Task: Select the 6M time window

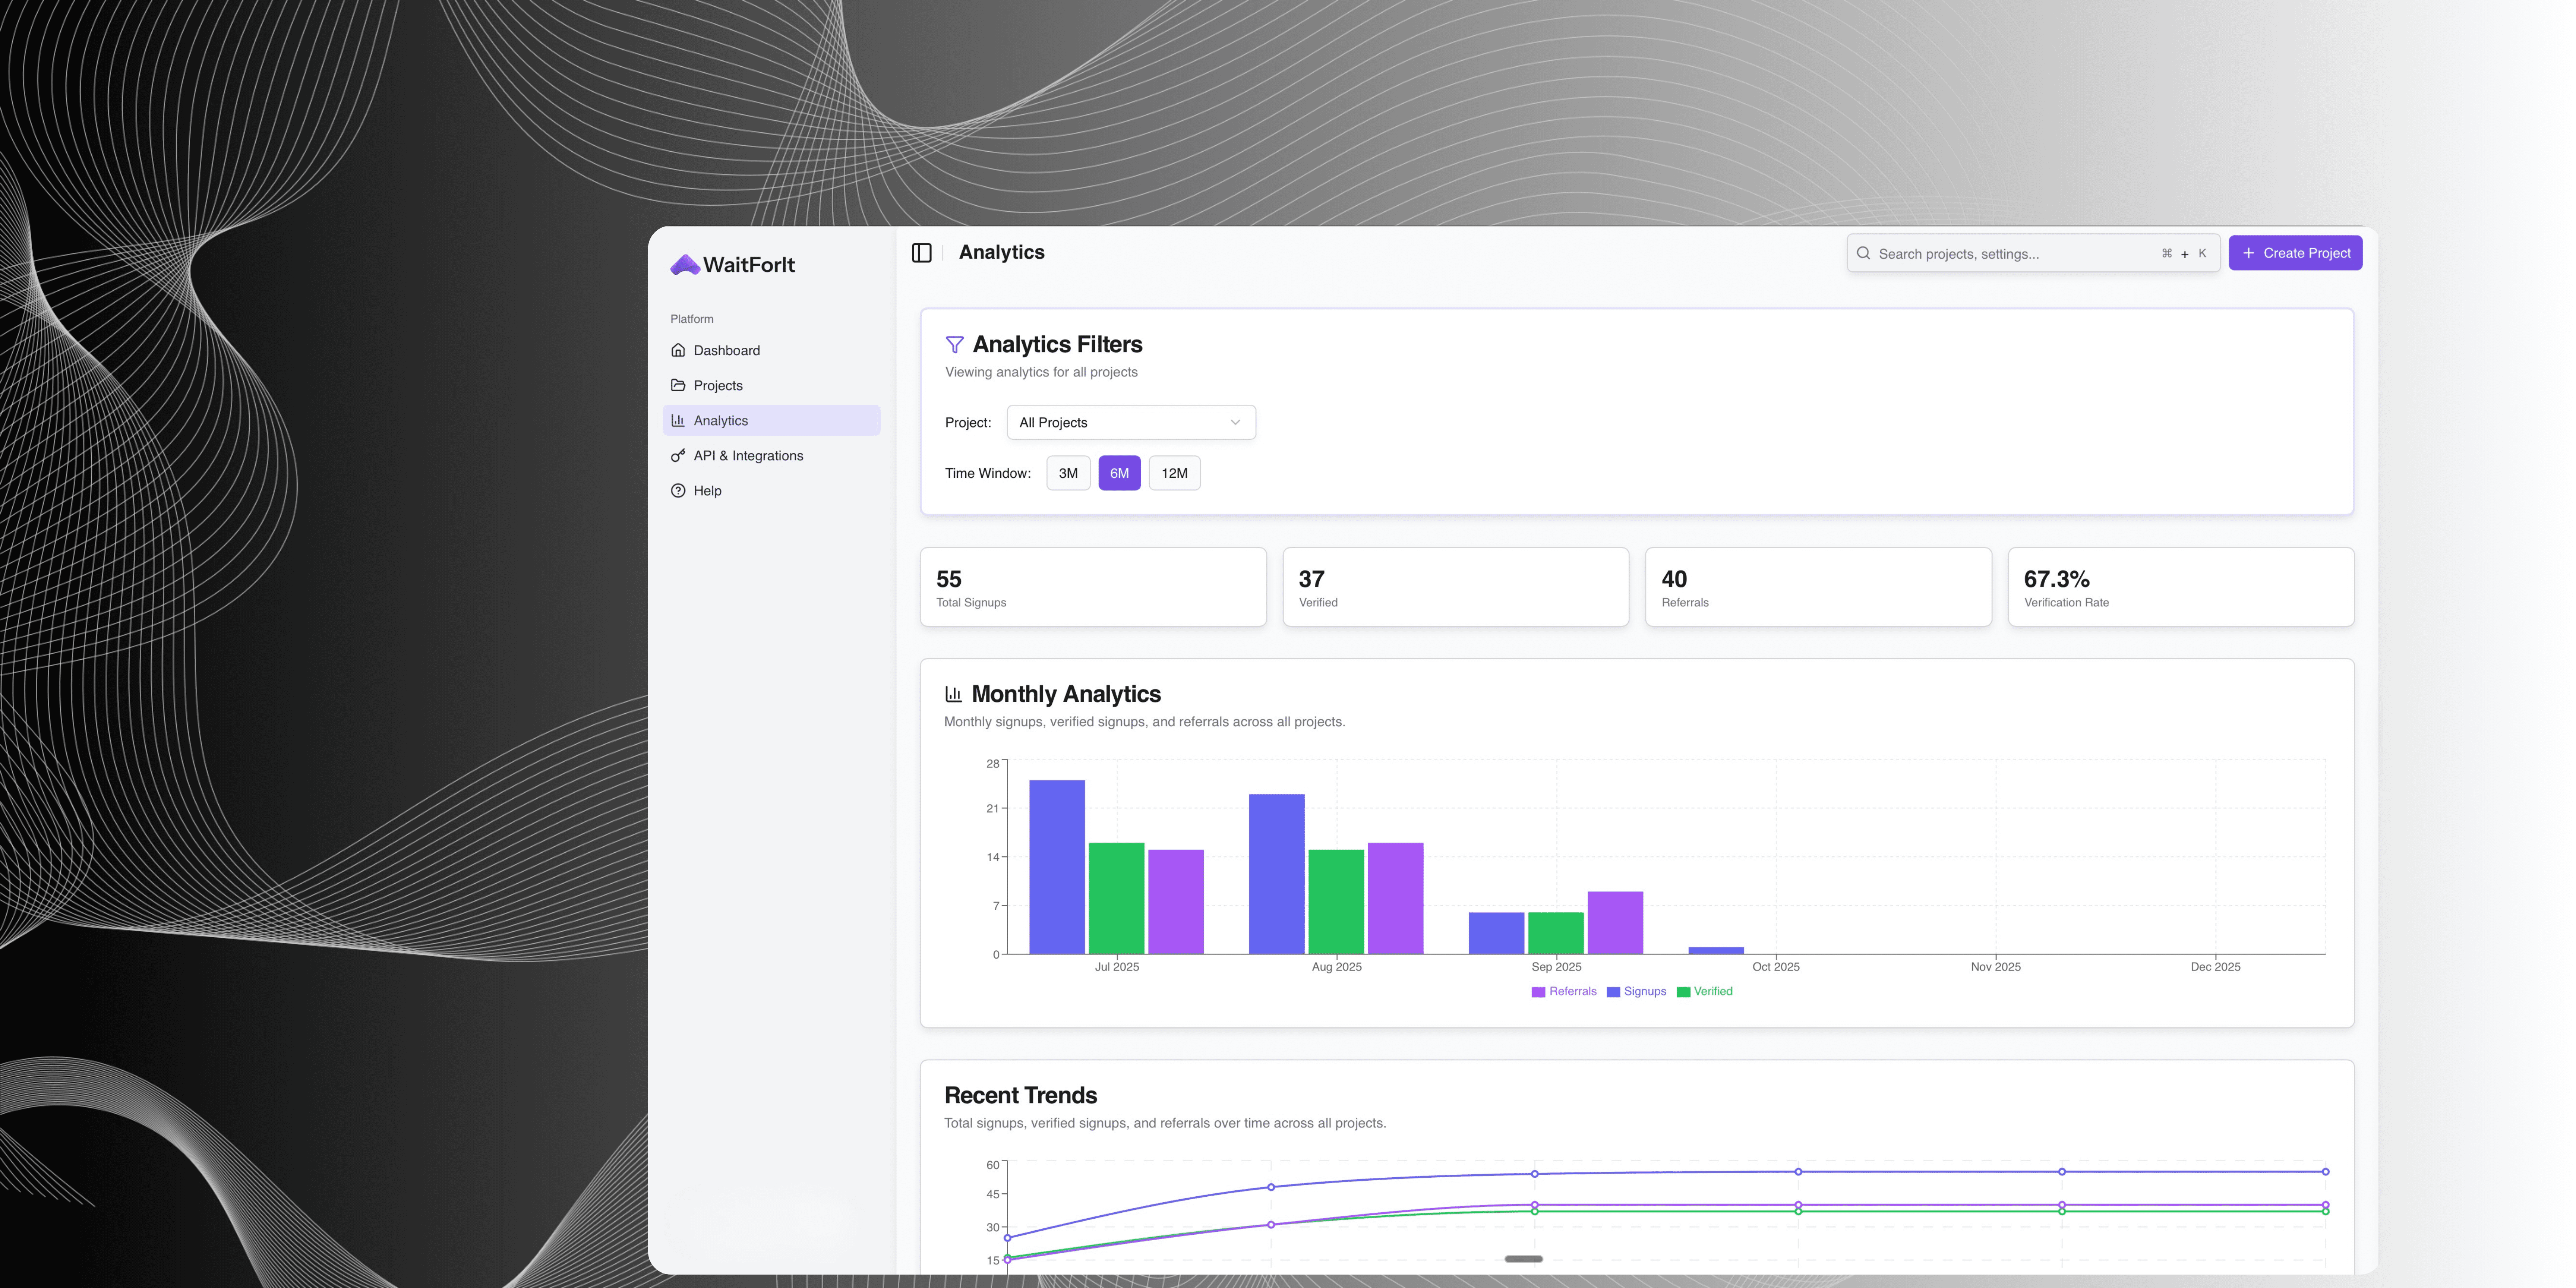Action: coord(1119,473)
